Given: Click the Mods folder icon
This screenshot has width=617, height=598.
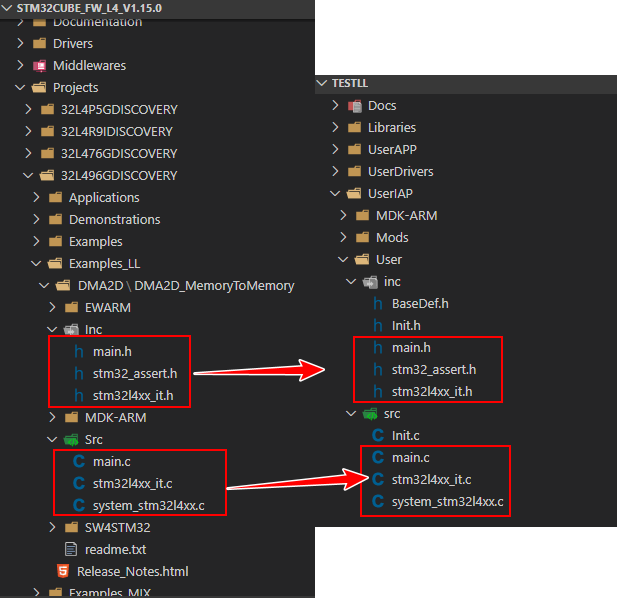Looking at the screenshot, I should [x=362, y=238].
